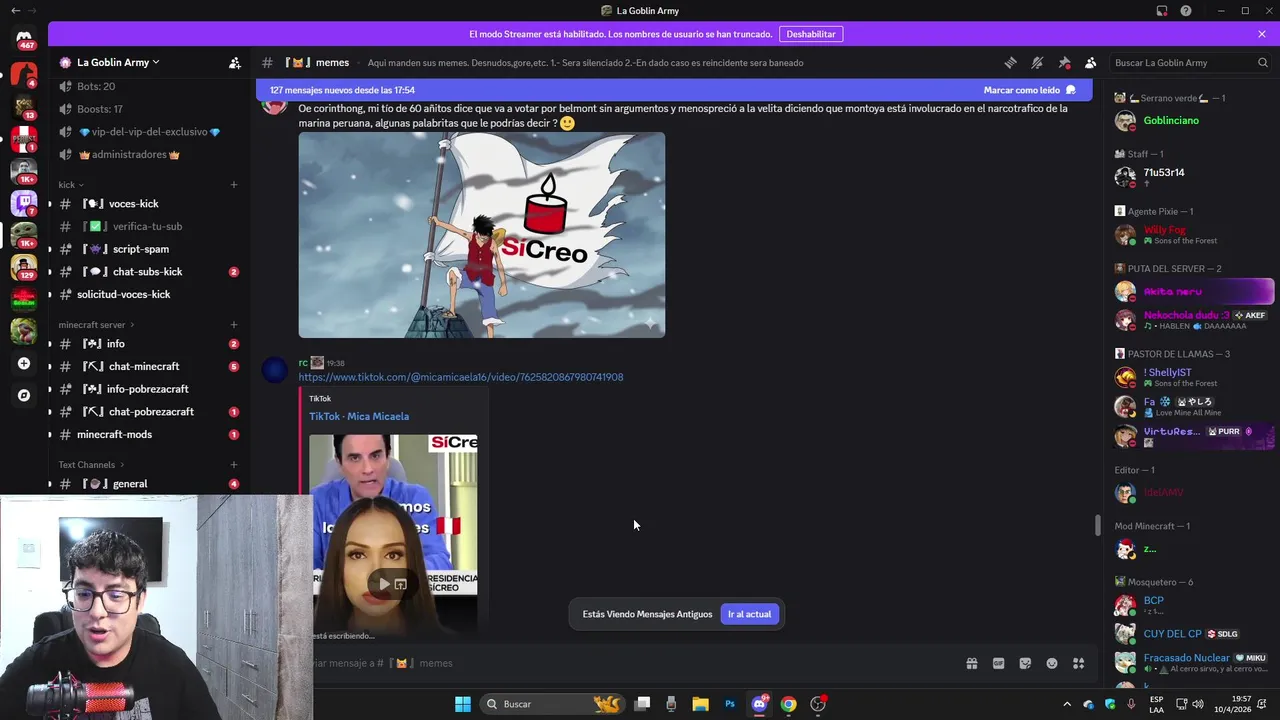This screenshot has height=720, width=1280.
Task: Open pinned messages pin icon
Action: pyautogui.click(x=1064, y=62)
